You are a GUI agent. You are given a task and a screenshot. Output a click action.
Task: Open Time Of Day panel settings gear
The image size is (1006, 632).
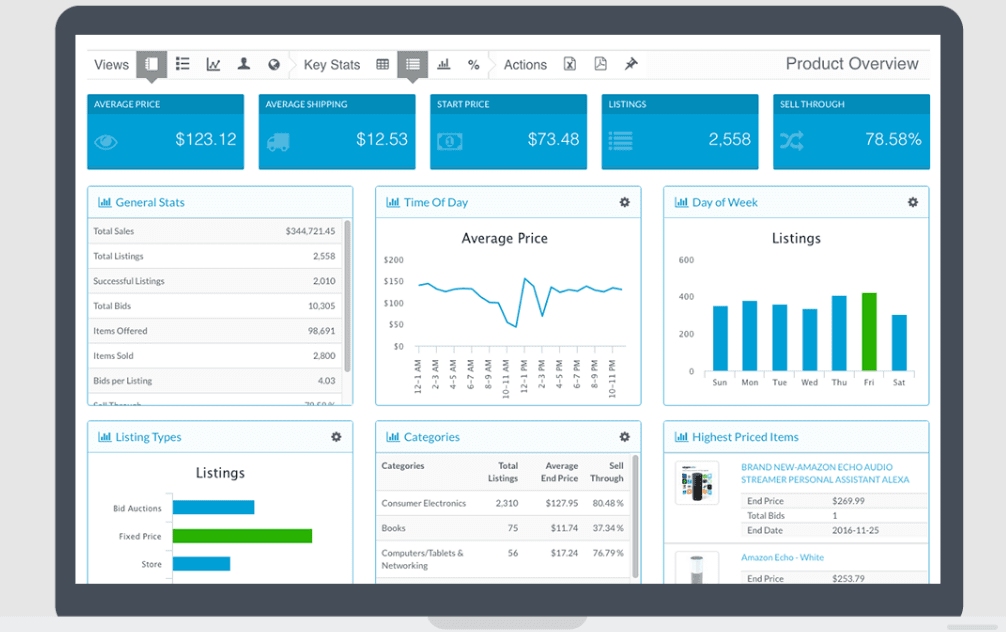tap(625, 202)
